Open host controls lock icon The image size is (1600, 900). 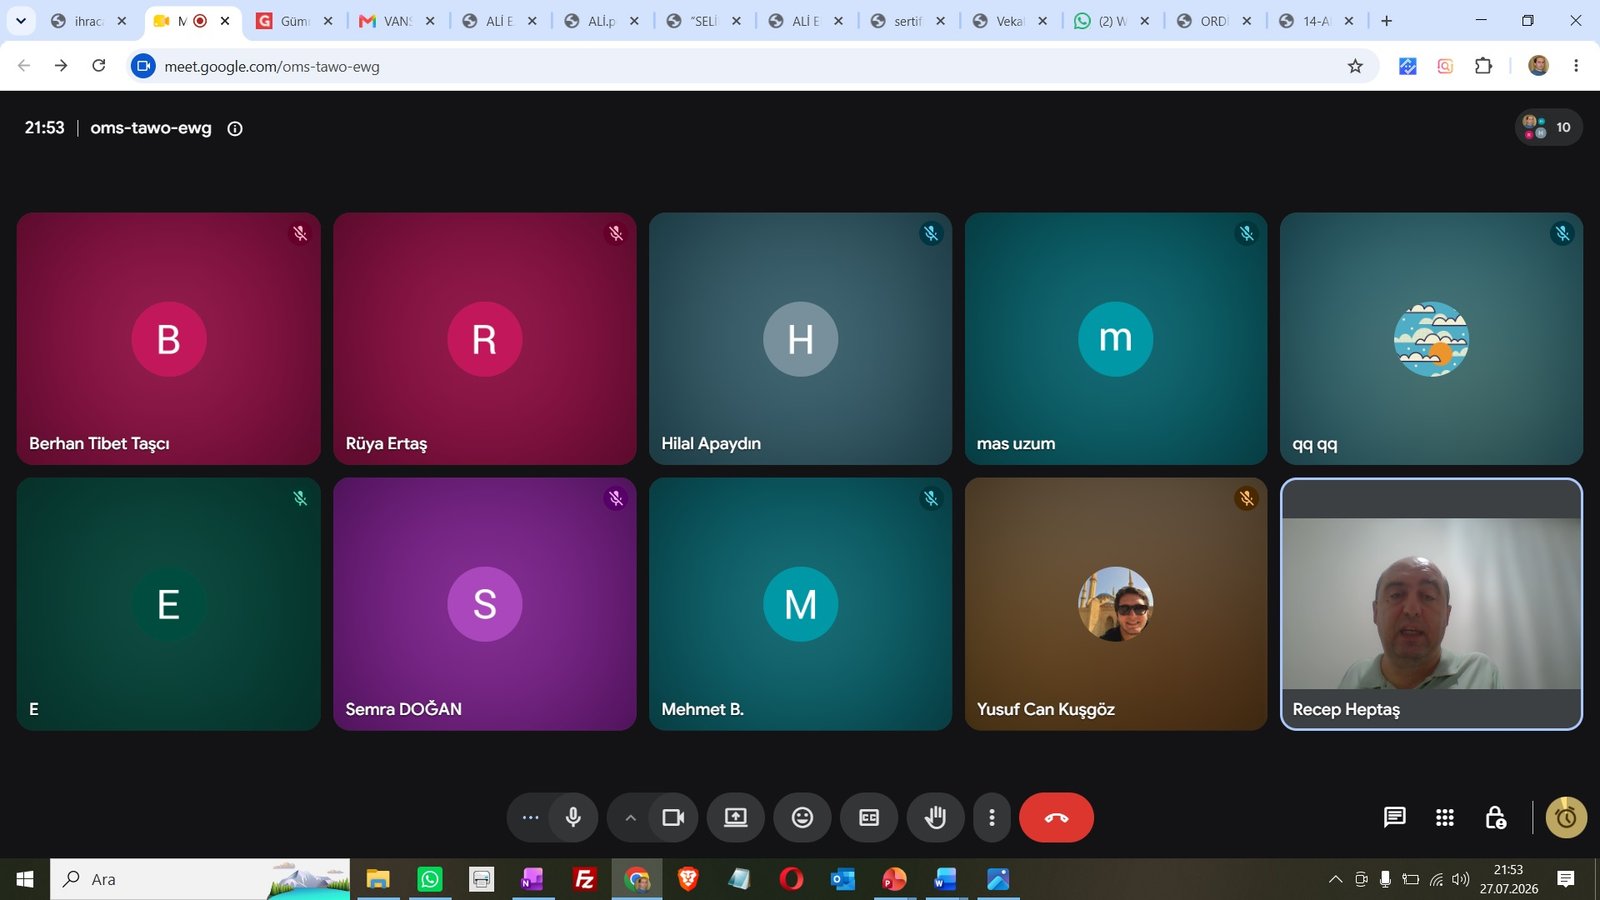click(x=1495, y=818)
